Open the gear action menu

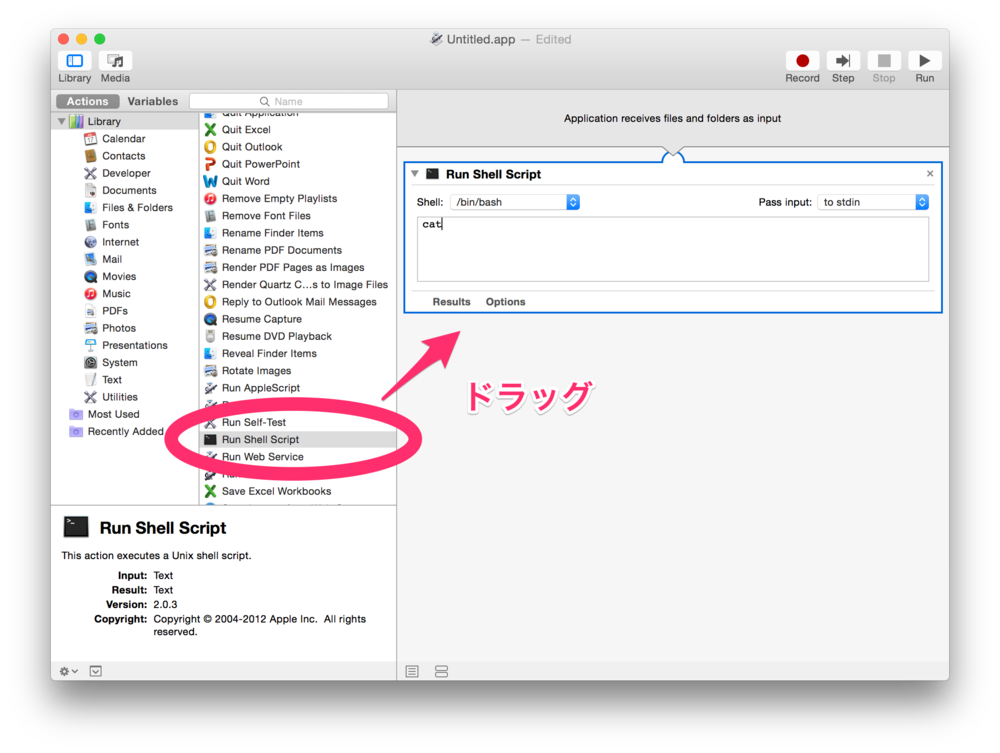pos(68,671)
